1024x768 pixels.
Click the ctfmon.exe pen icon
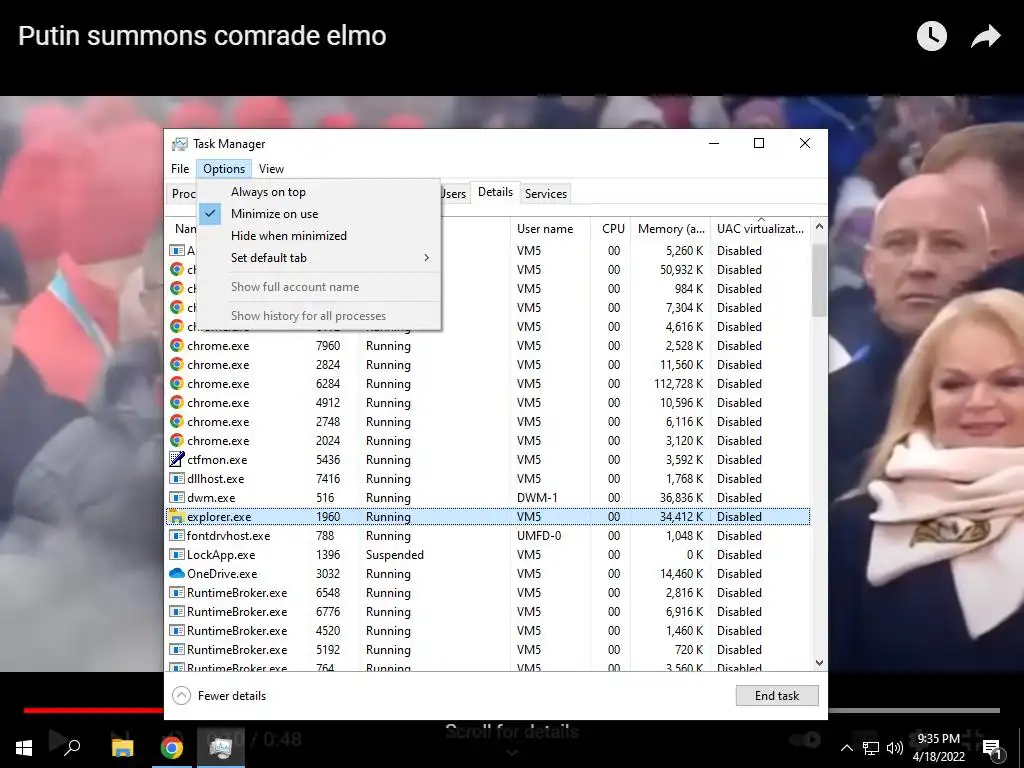[176, 459]
